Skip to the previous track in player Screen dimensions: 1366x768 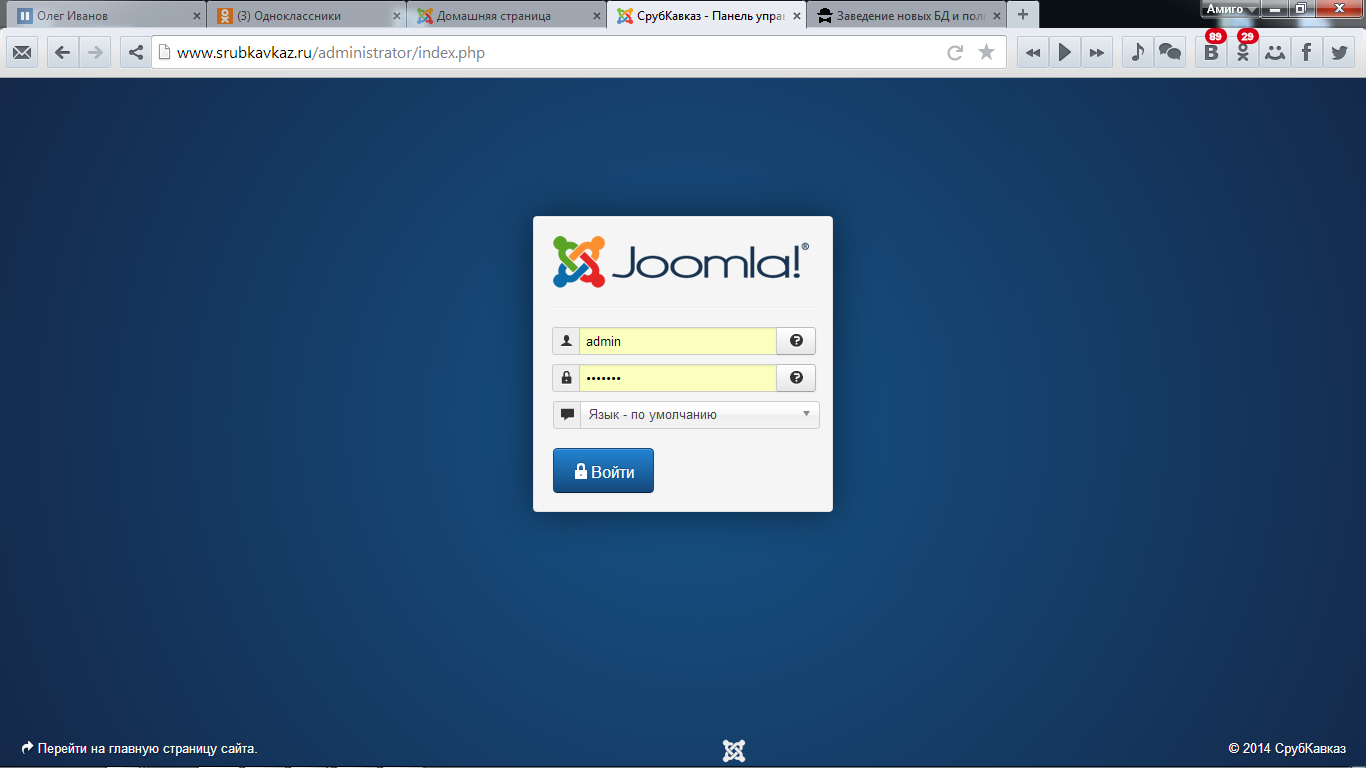pyautogui.click(x=1033, y=53)
